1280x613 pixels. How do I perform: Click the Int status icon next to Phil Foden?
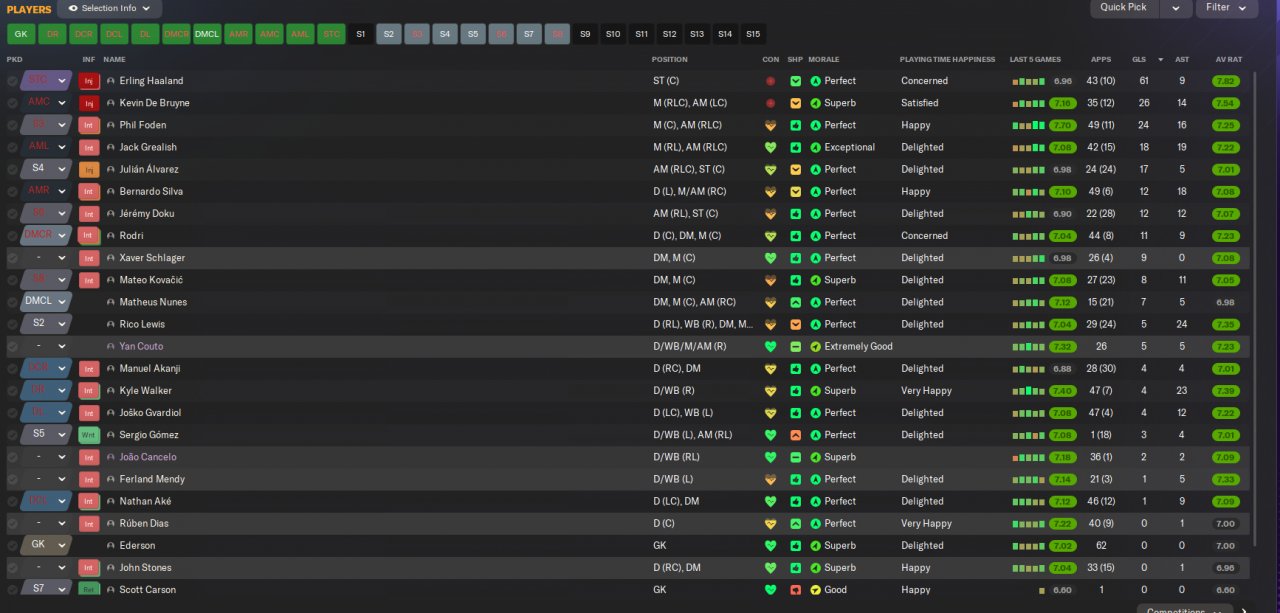89,125
